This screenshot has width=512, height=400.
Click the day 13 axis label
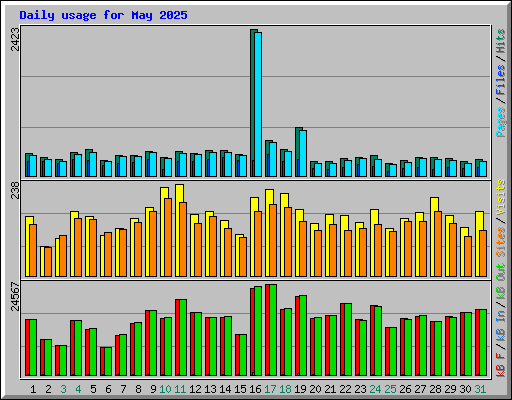point(210,389)
